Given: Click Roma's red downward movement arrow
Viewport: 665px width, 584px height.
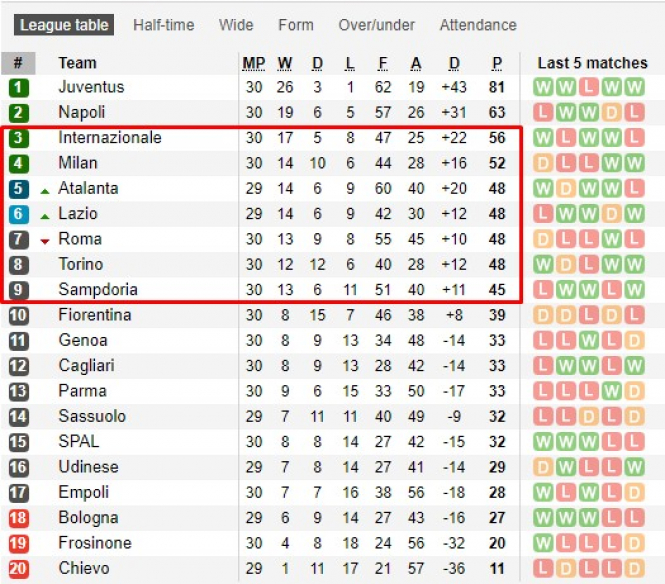Looking at the screenshot, I should [45, 241].
